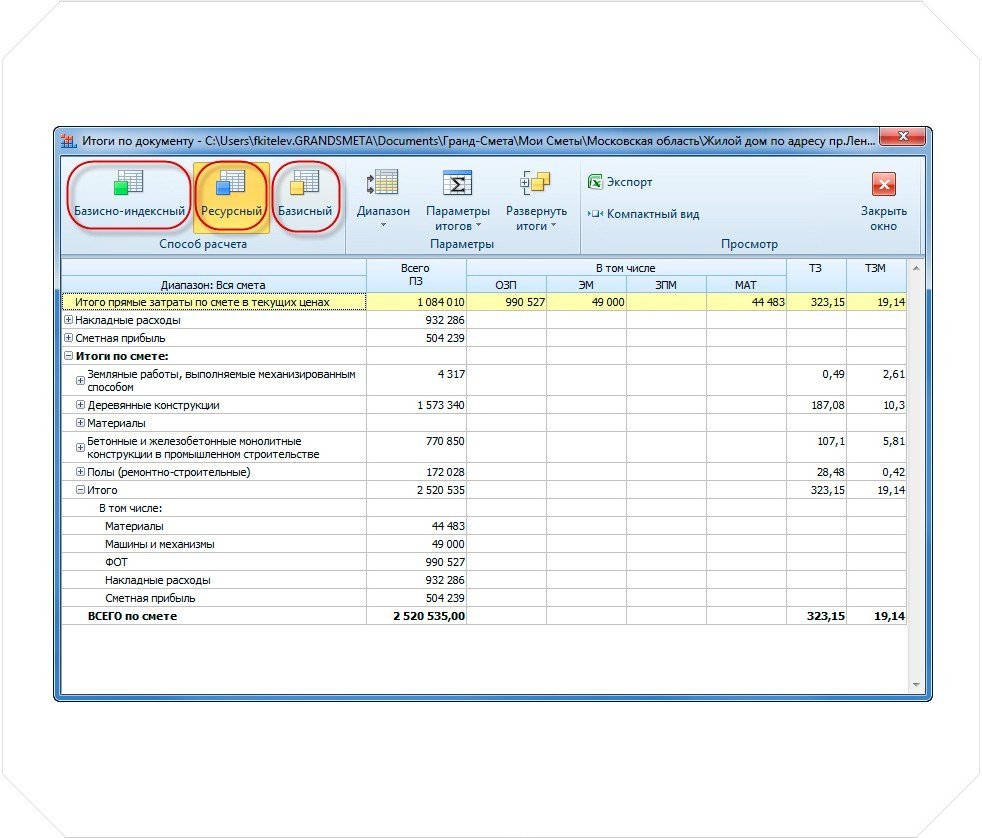
Task: Expand the Сметная прибыль row
Action: [x=68, y=338]
